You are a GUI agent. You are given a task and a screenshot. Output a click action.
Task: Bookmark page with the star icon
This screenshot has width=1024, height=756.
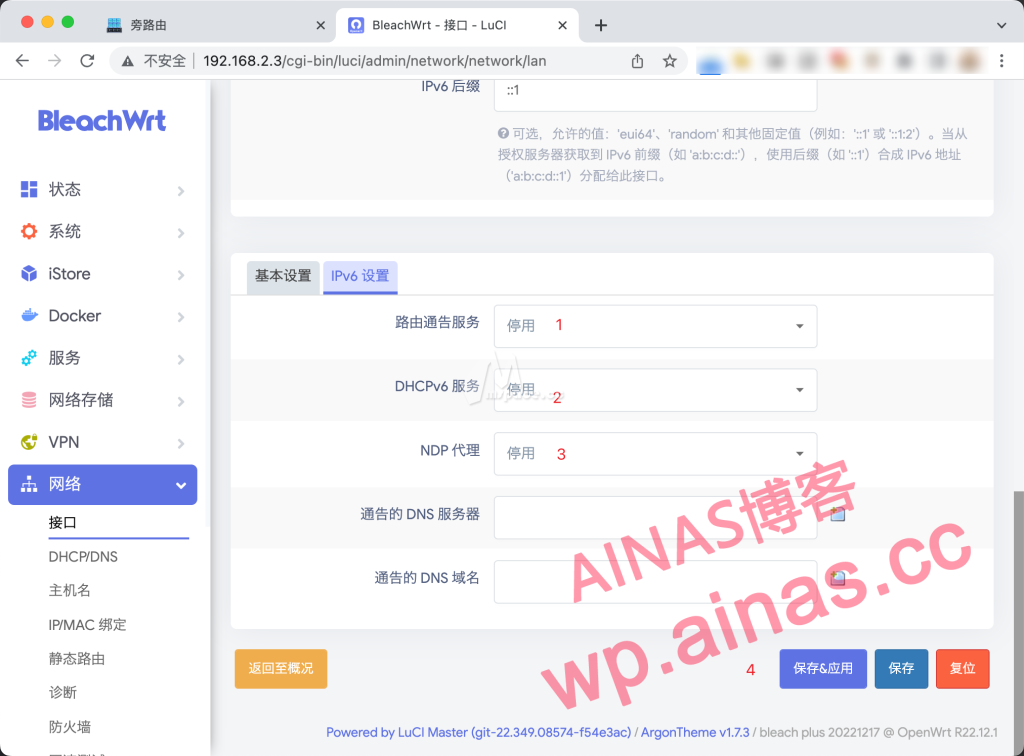[x=669, y=61]
